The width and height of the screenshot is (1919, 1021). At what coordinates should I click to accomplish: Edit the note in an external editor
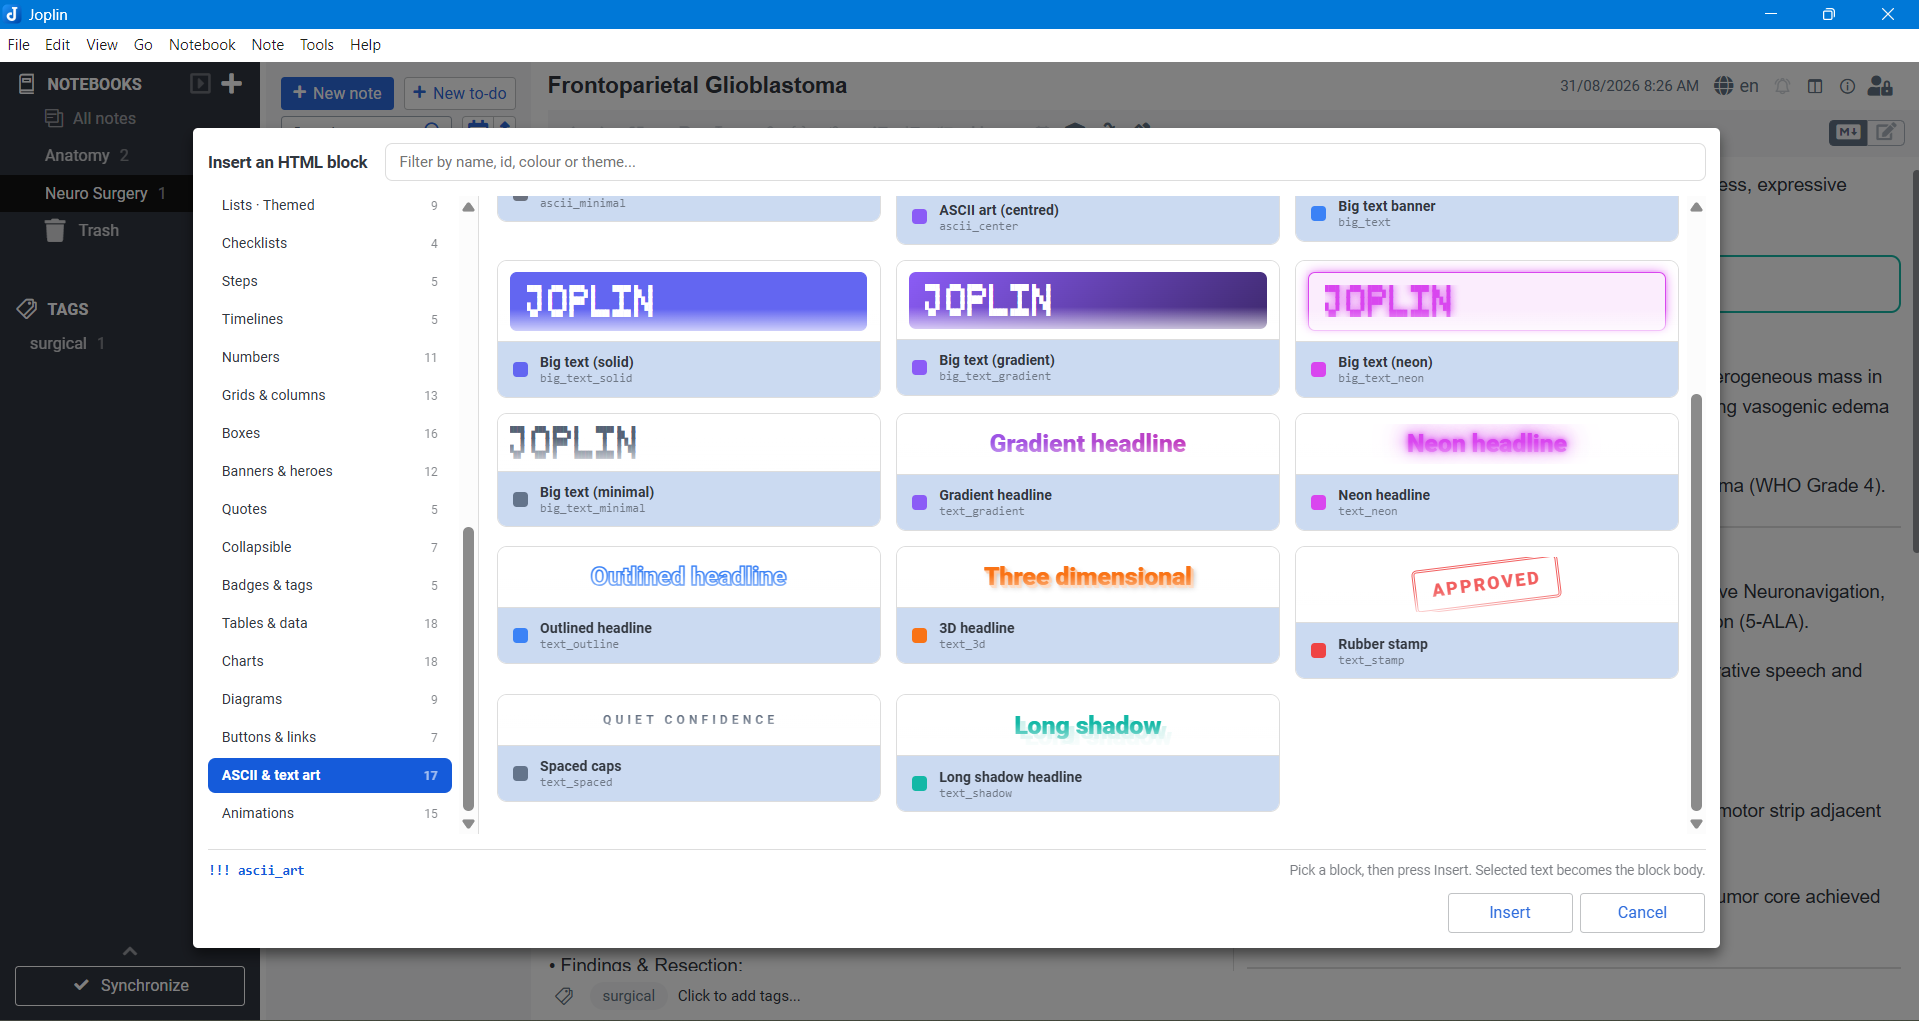pyautogui.click(x=1887, y=132)
